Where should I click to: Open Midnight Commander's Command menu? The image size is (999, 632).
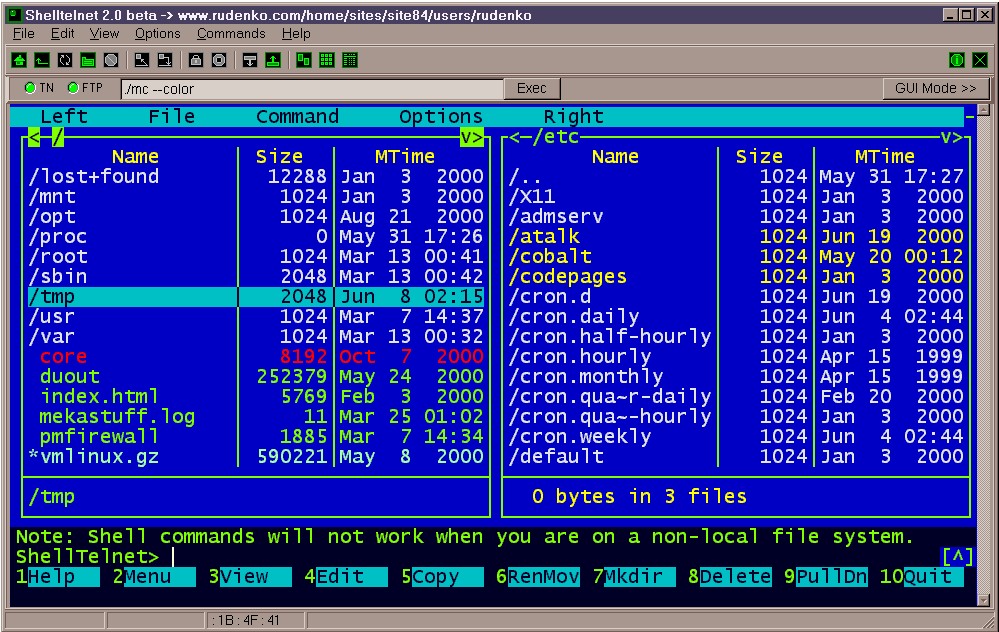point(297,117)
